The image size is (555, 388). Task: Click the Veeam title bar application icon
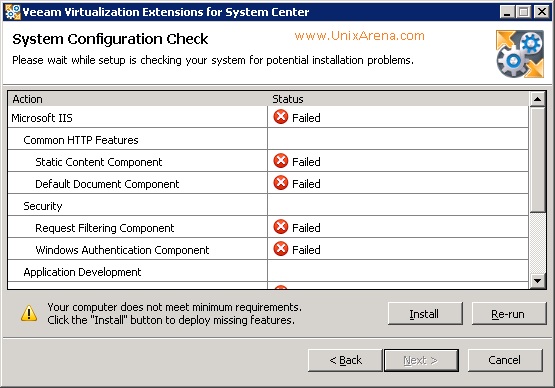click(x=12, y=12)
